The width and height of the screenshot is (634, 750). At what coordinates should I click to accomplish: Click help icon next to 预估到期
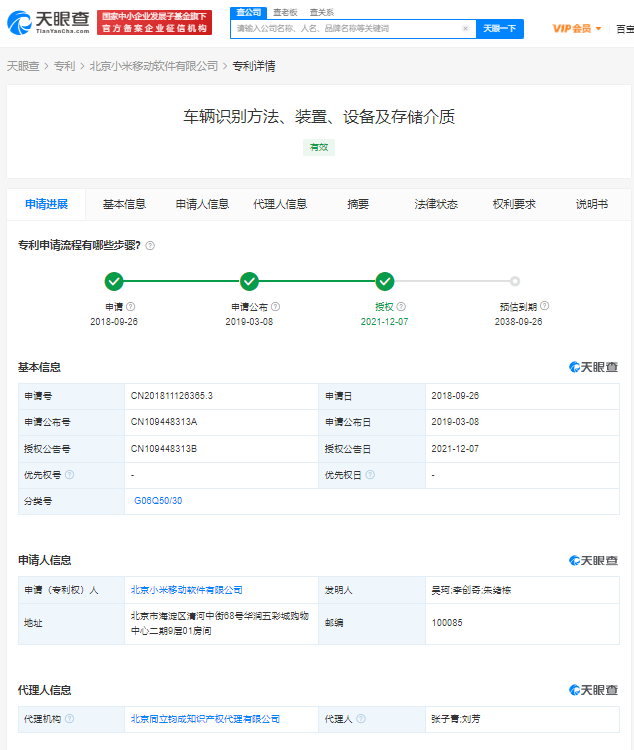point(545,307)
